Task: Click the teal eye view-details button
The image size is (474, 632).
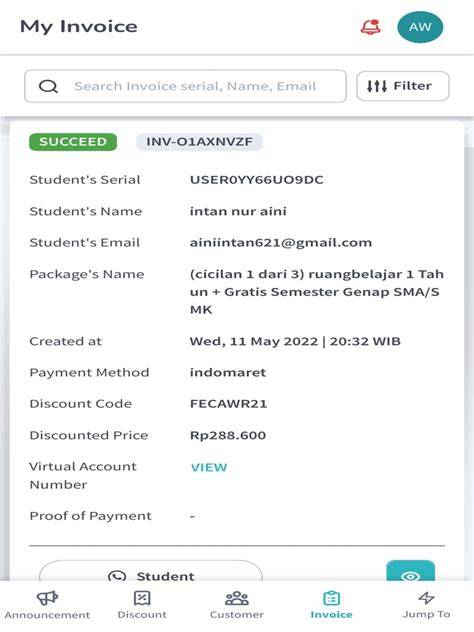Action: click(x=410, y=571)
